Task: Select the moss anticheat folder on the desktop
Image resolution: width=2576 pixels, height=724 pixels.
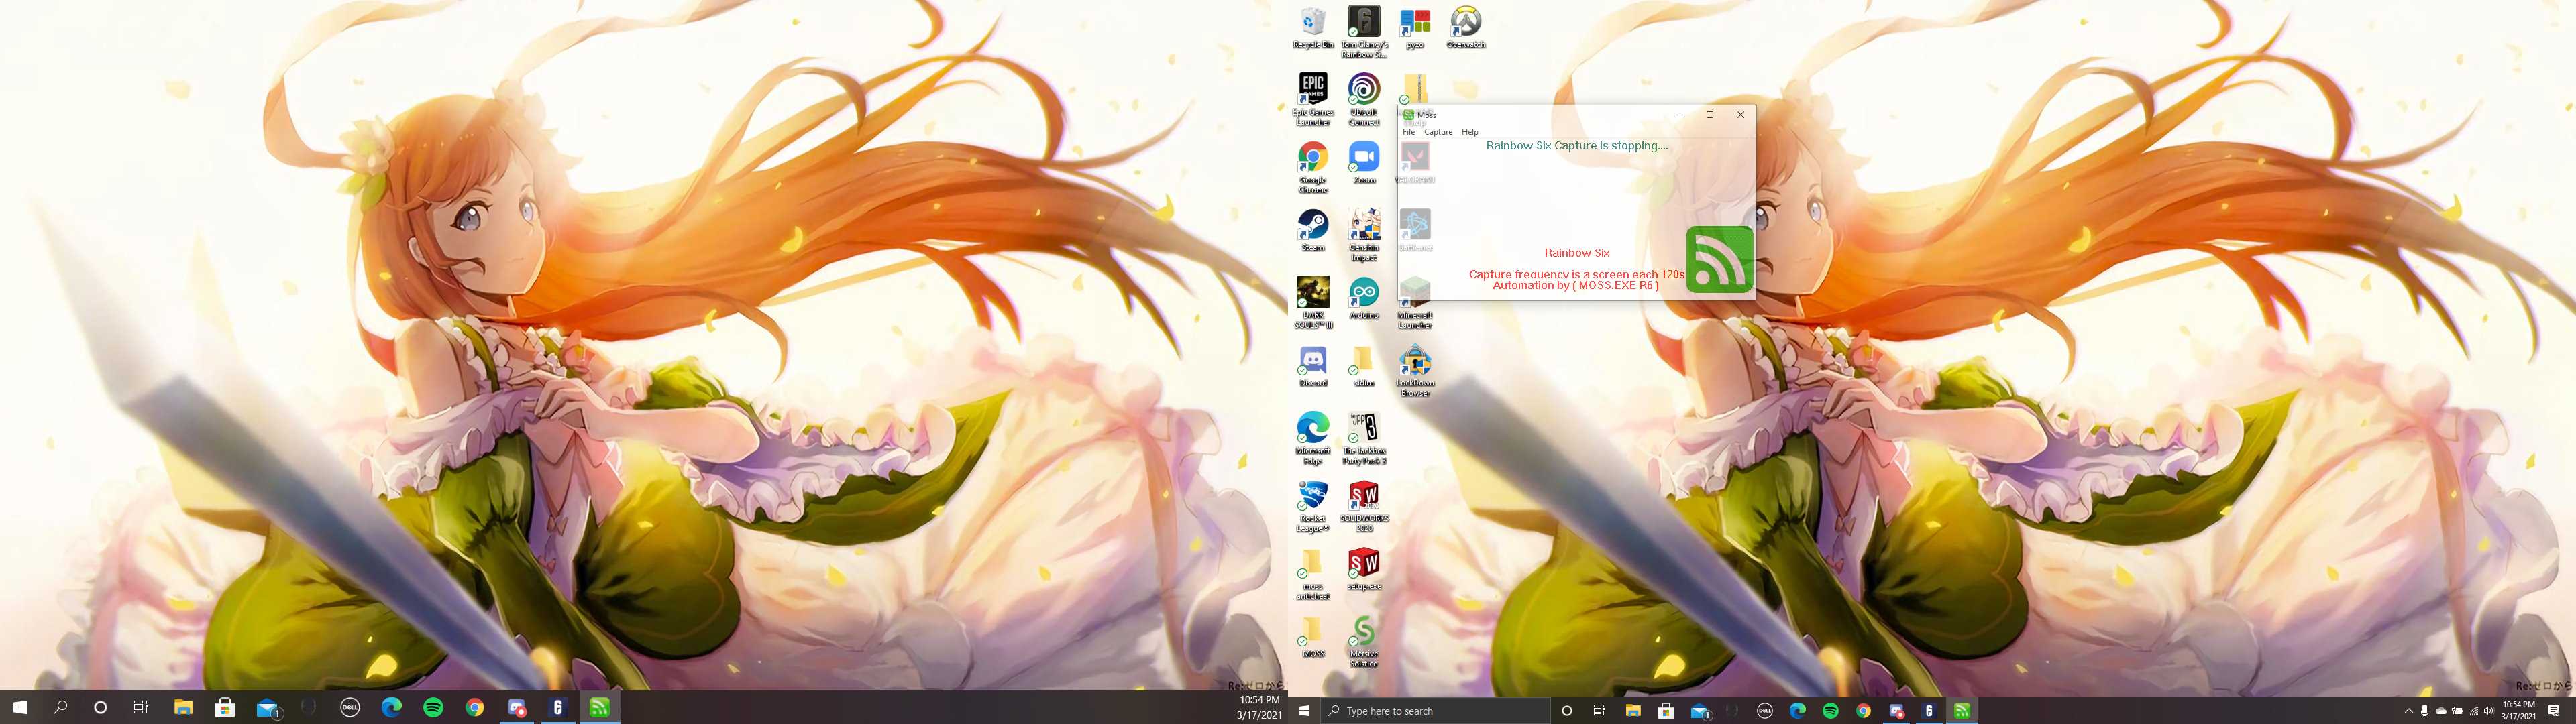Action: pos(1313,574)
